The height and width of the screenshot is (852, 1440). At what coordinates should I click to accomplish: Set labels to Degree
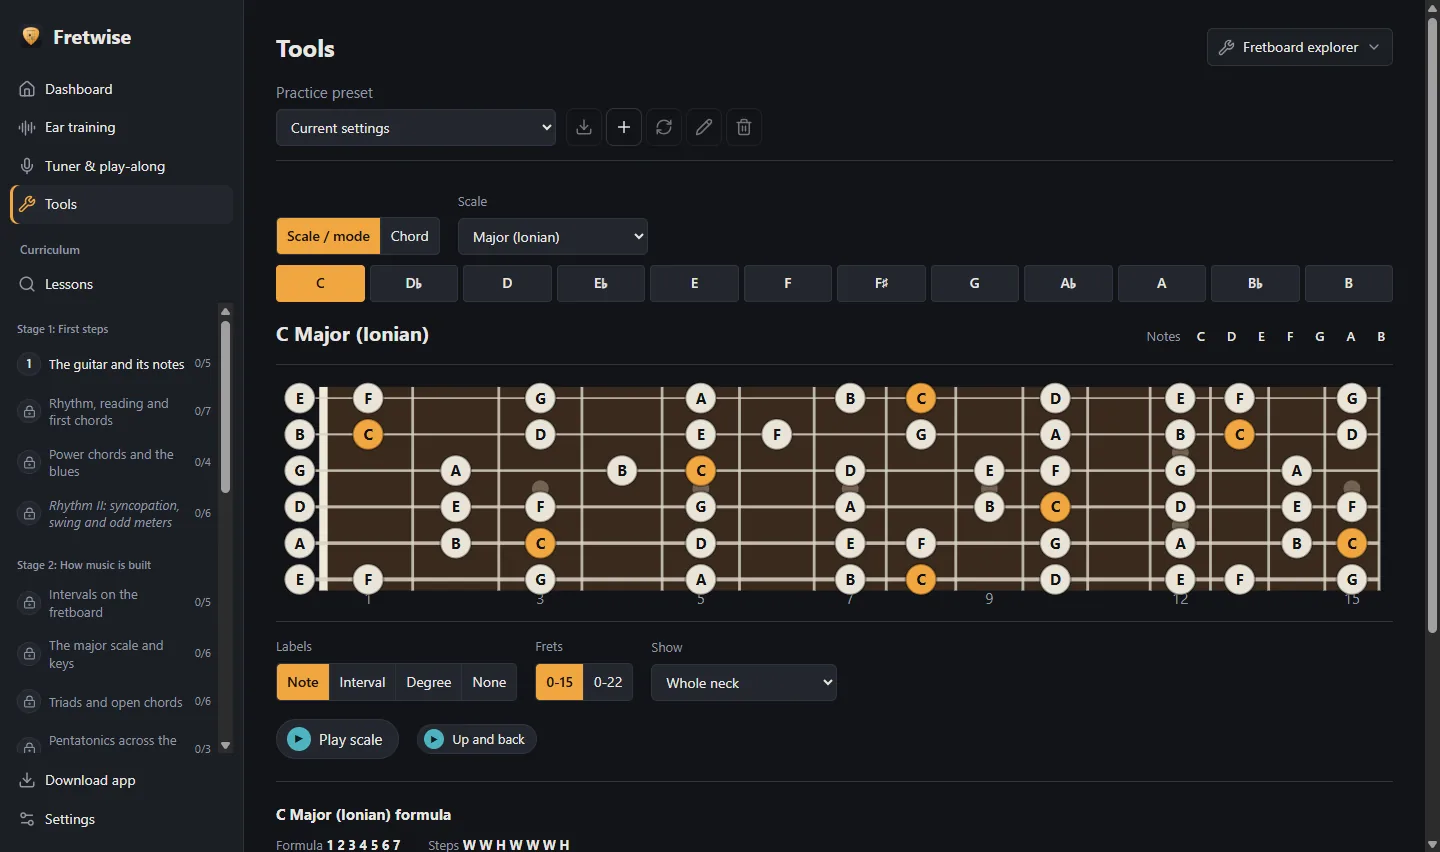pyautogui.click(x=429, y=682)
